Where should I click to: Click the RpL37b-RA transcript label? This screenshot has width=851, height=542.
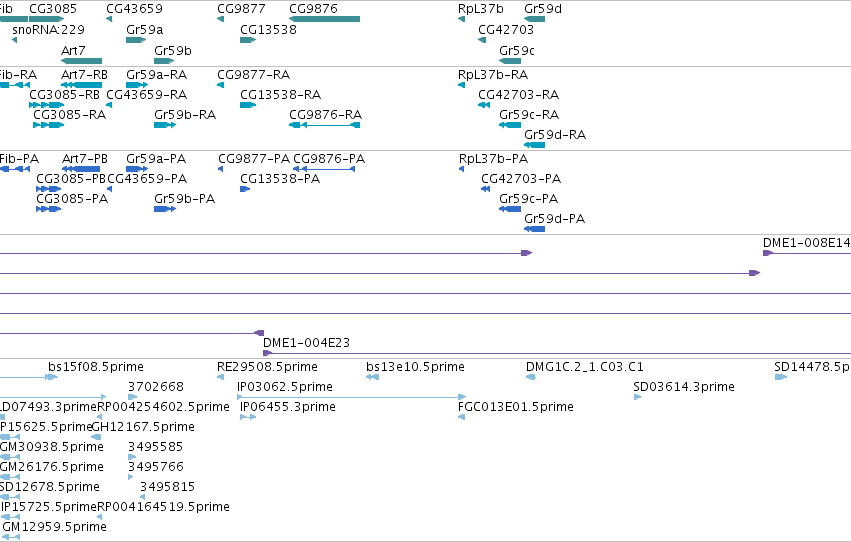[x=493, y=74]
